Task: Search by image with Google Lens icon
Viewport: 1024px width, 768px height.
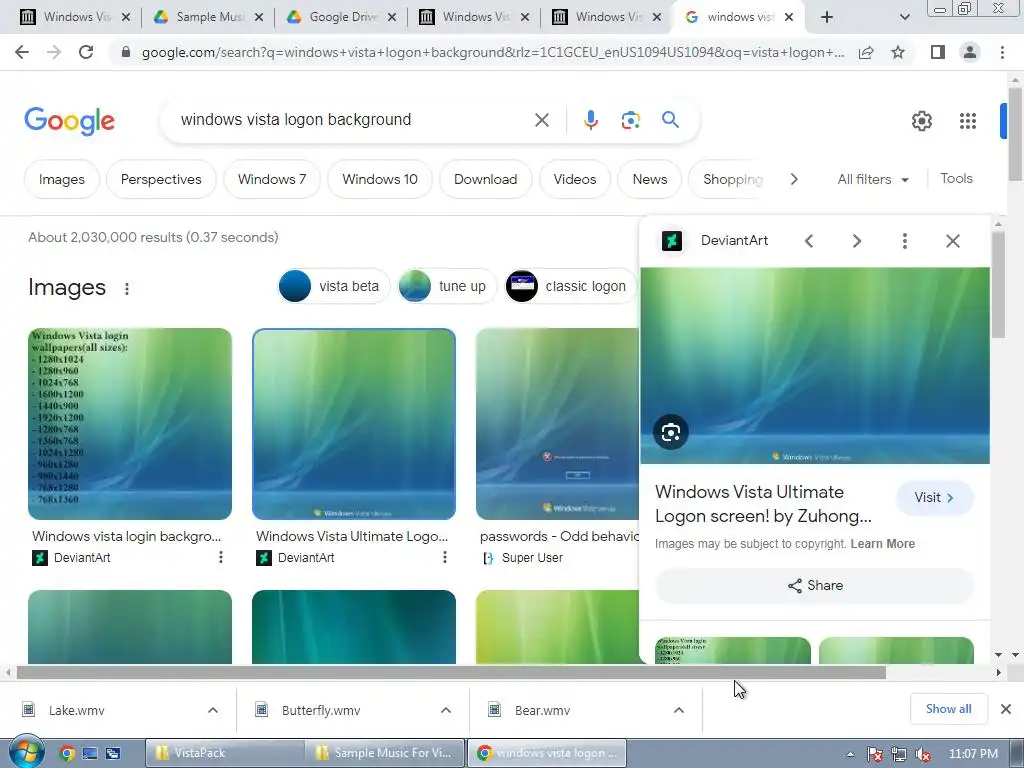Action: point(630,120)
